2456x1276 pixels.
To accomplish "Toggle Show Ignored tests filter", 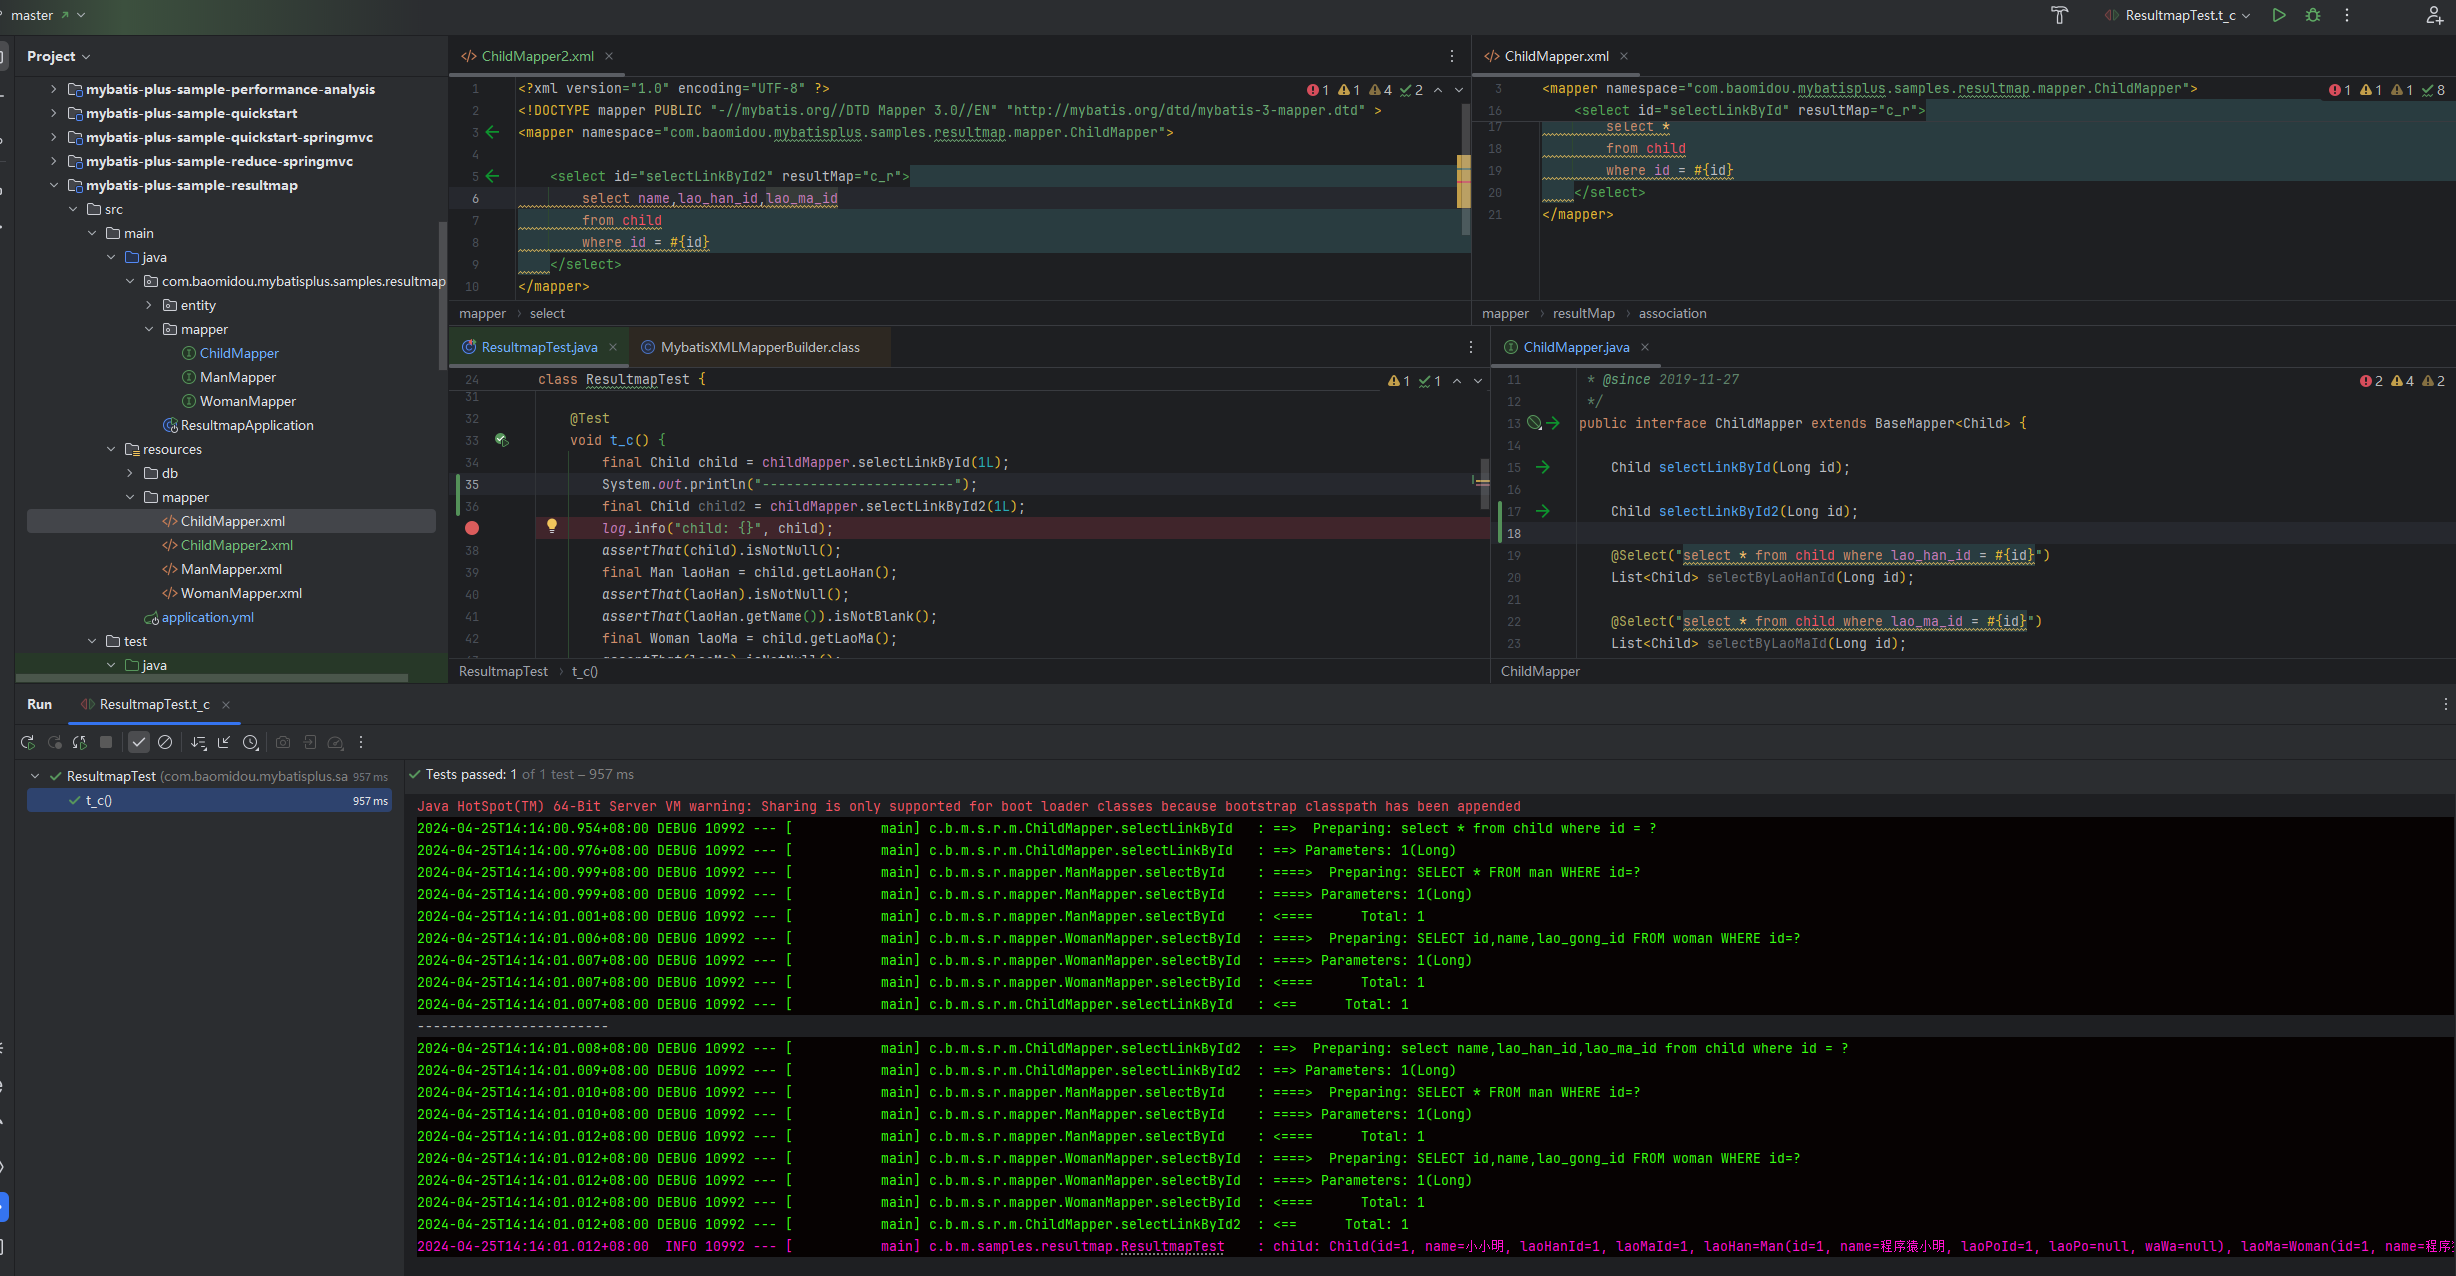I will 165,742.
